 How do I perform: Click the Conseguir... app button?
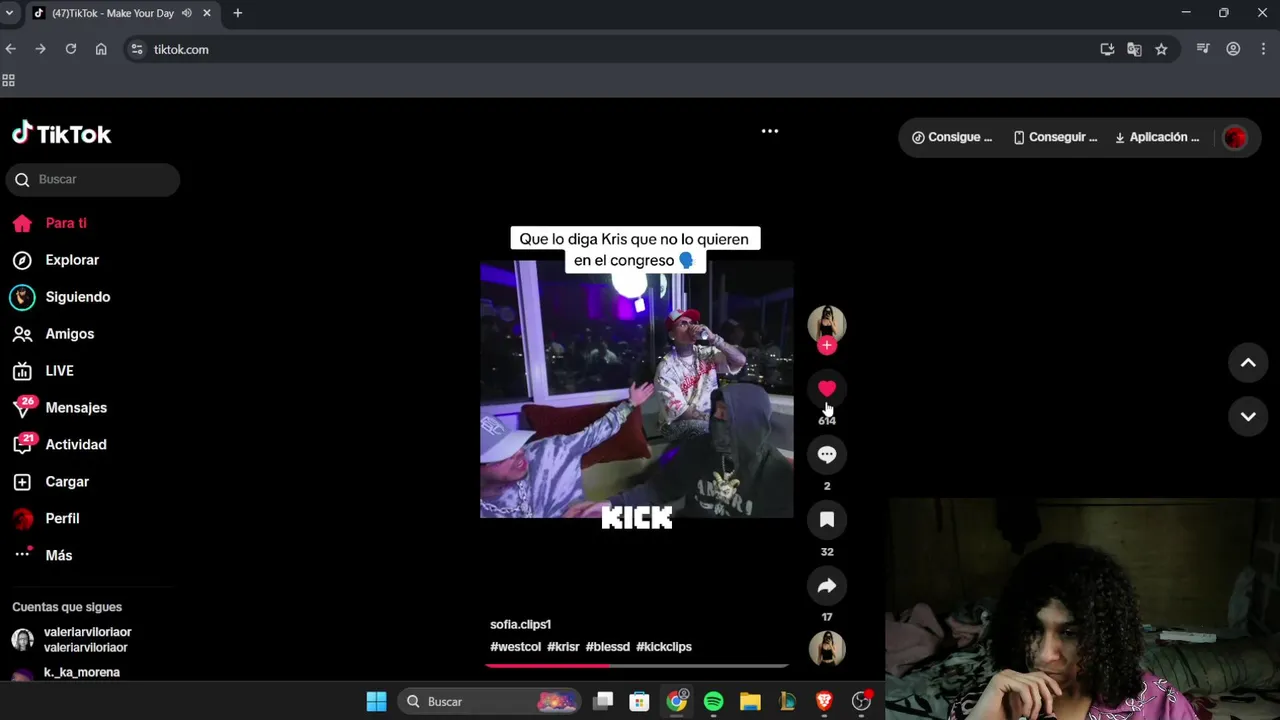pos(1055,138)
